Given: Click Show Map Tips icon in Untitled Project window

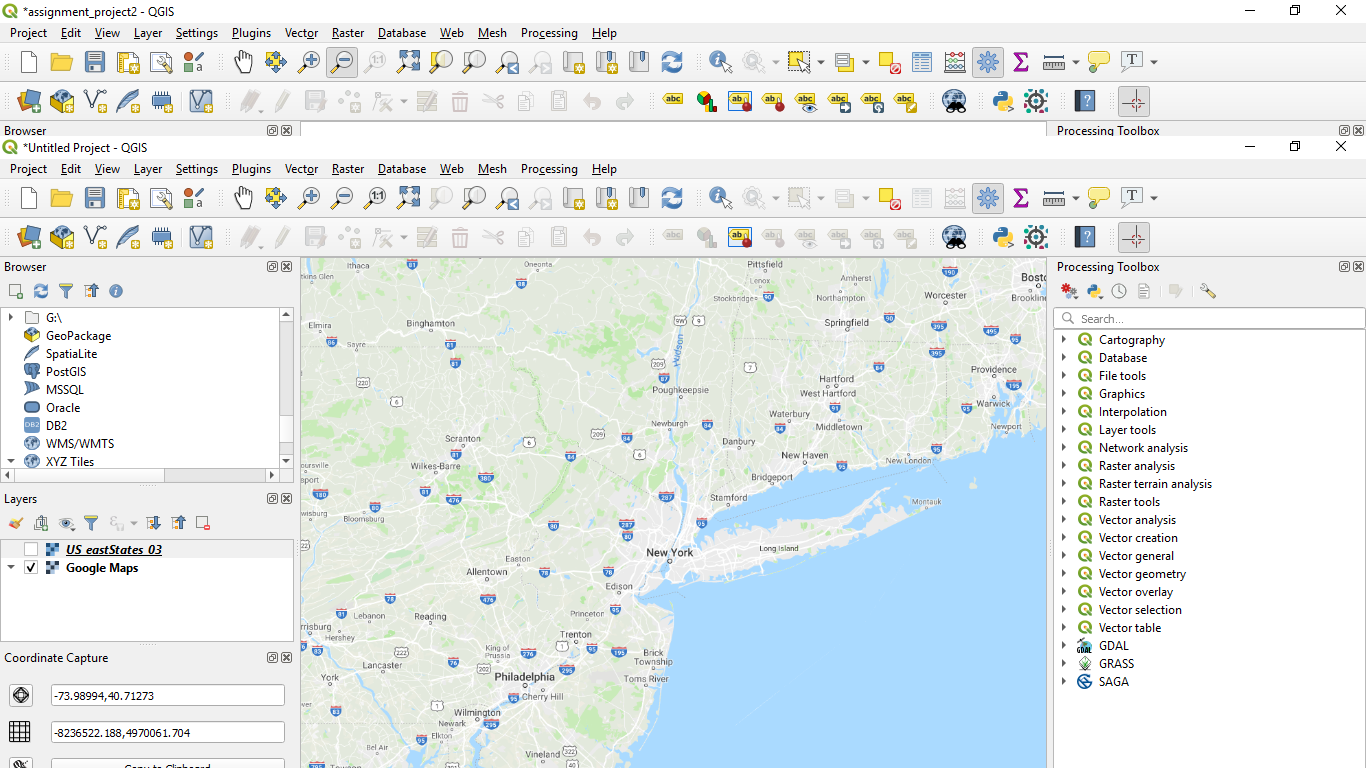Looking at the screenshot, I should pyautogui.click(x=1099, y=198).
